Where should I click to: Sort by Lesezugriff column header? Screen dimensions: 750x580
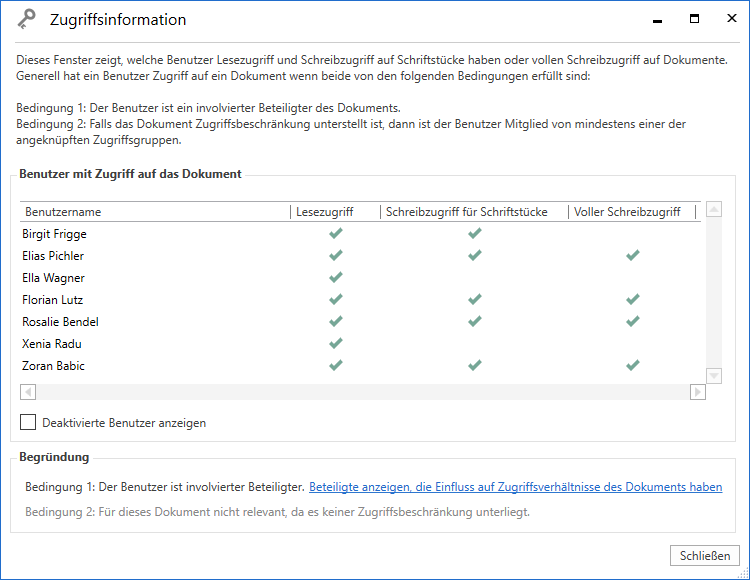click(335, 212)
